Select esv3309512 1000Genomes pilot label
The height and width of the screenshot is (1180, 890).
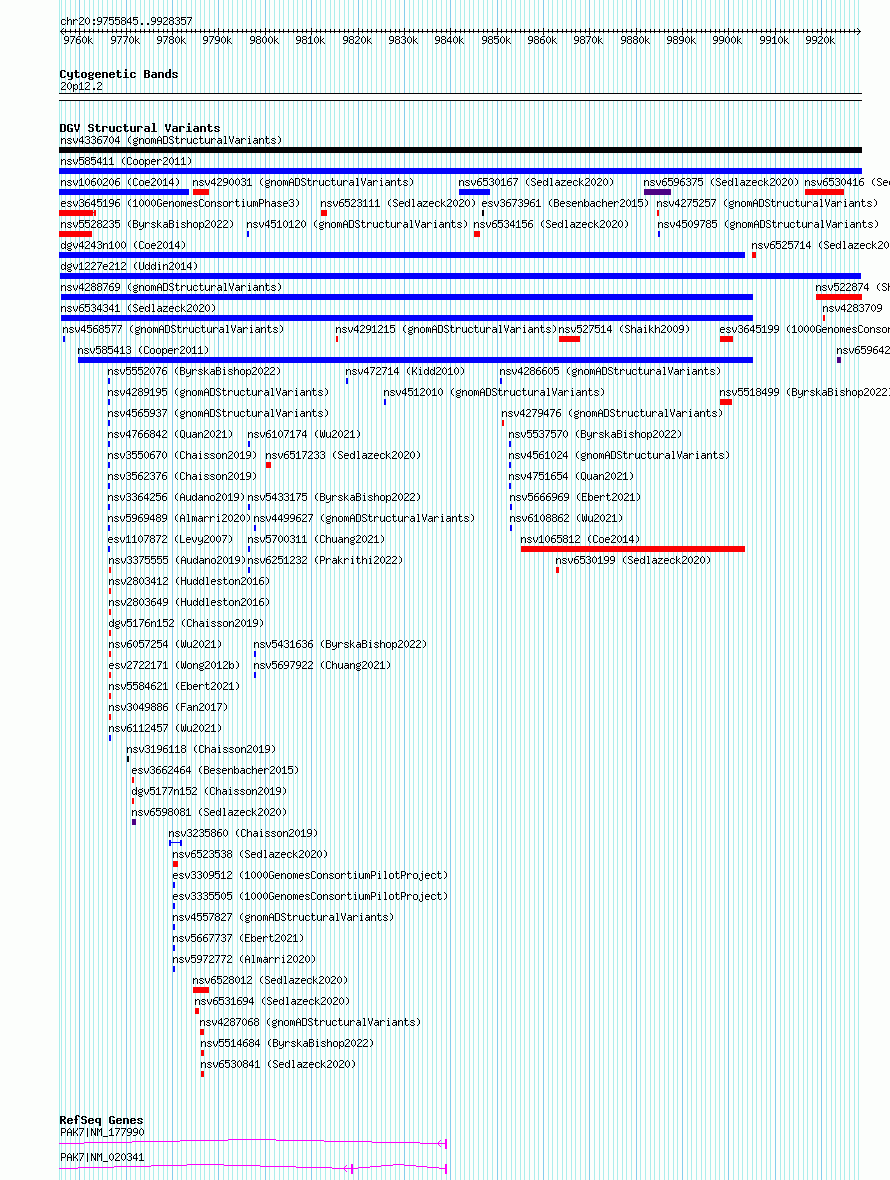point(310,877)
